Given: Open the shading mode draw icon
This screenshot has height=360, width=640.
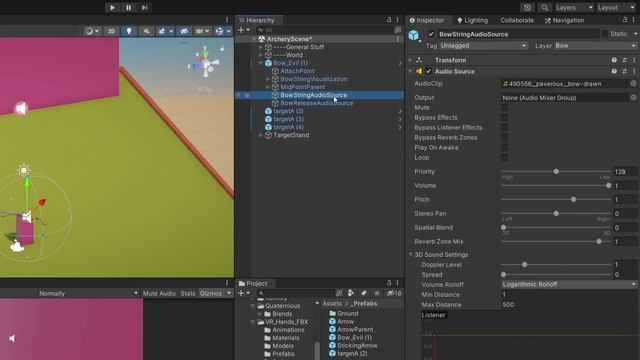Looking at the screenshot, I should coord(89,31).
